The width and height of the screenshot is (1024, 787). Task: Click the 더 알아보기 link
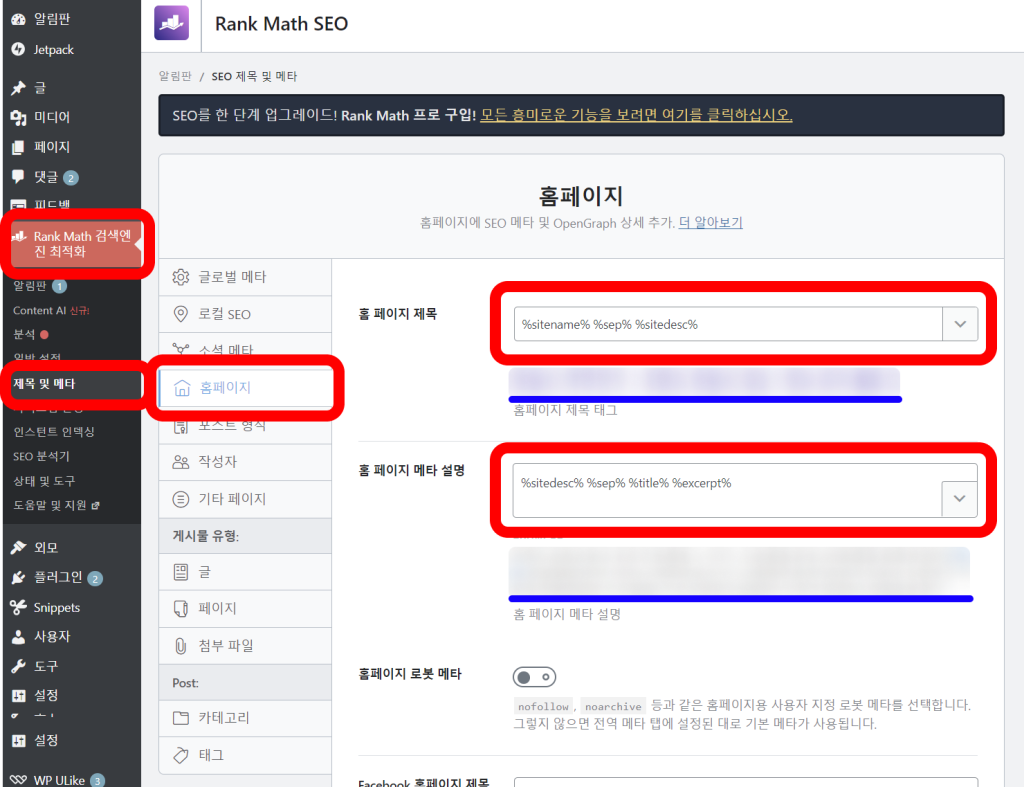(x=711, y=223)
